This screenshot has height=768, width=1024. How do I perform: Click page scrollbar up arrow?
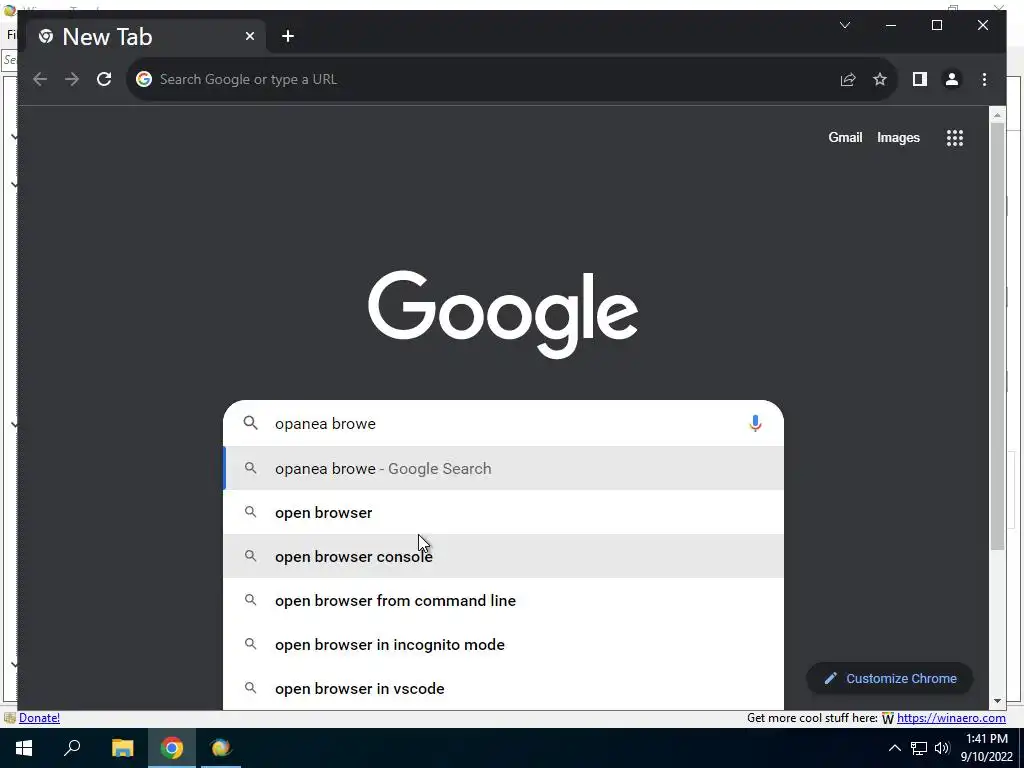coord(997,116)
